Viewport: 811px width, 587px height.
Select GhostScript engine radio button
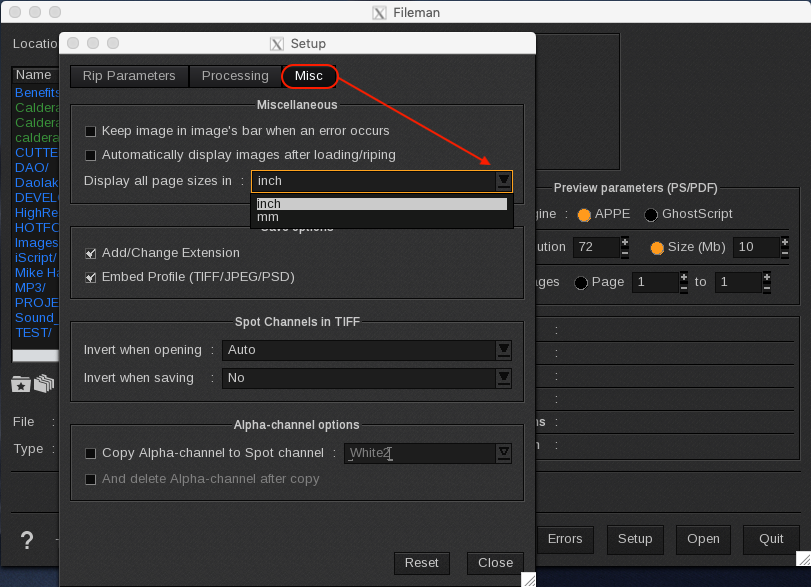point(651,214)
